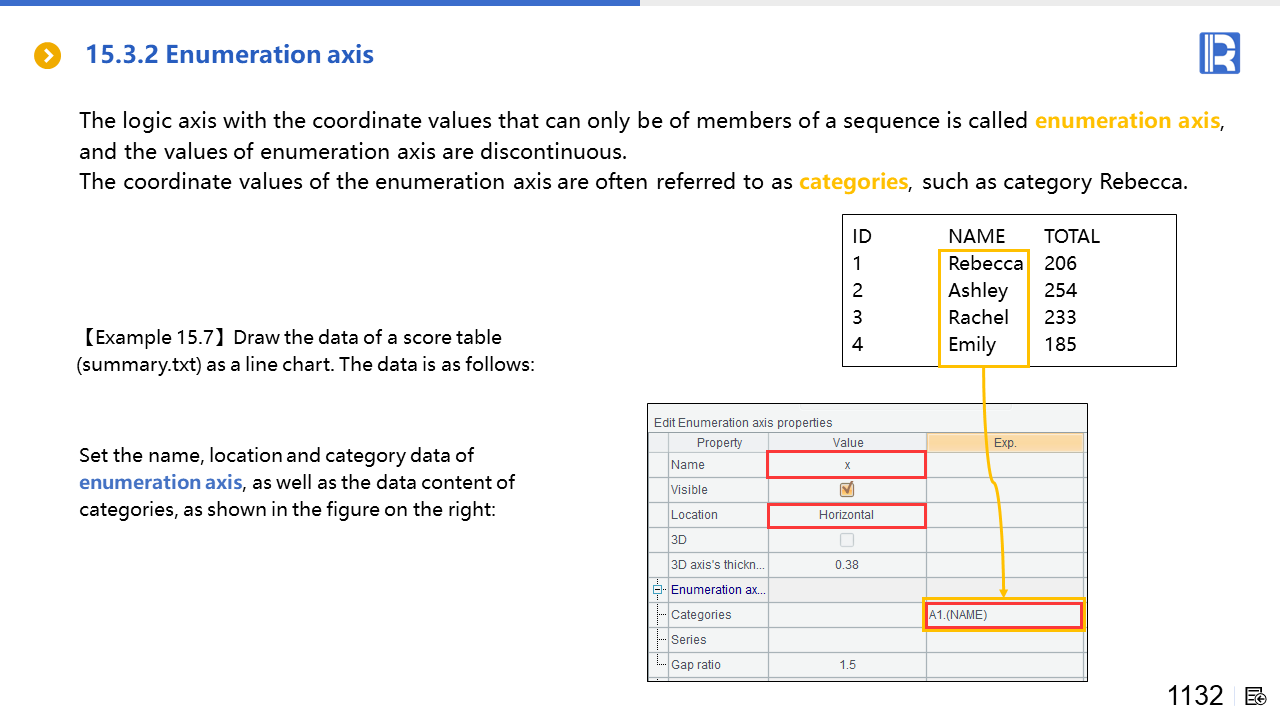Viewport: 1280px width, 720px height.
Task: Click the orange 'enumeration axis' highlighted term
Action: point(1127,121)
